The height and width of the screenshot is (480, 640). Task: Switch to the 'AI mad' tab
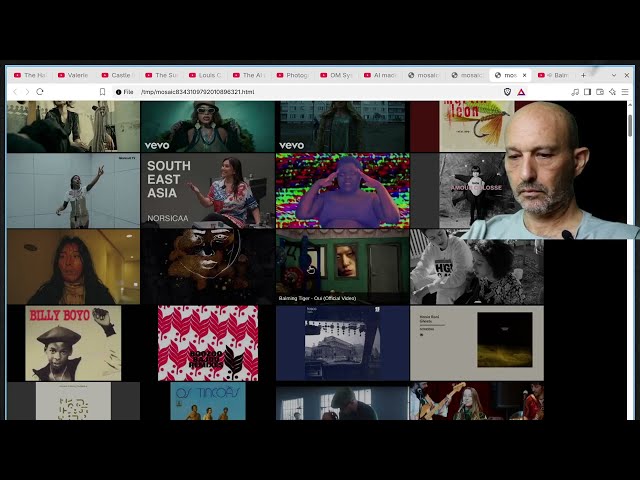[380, 75]
